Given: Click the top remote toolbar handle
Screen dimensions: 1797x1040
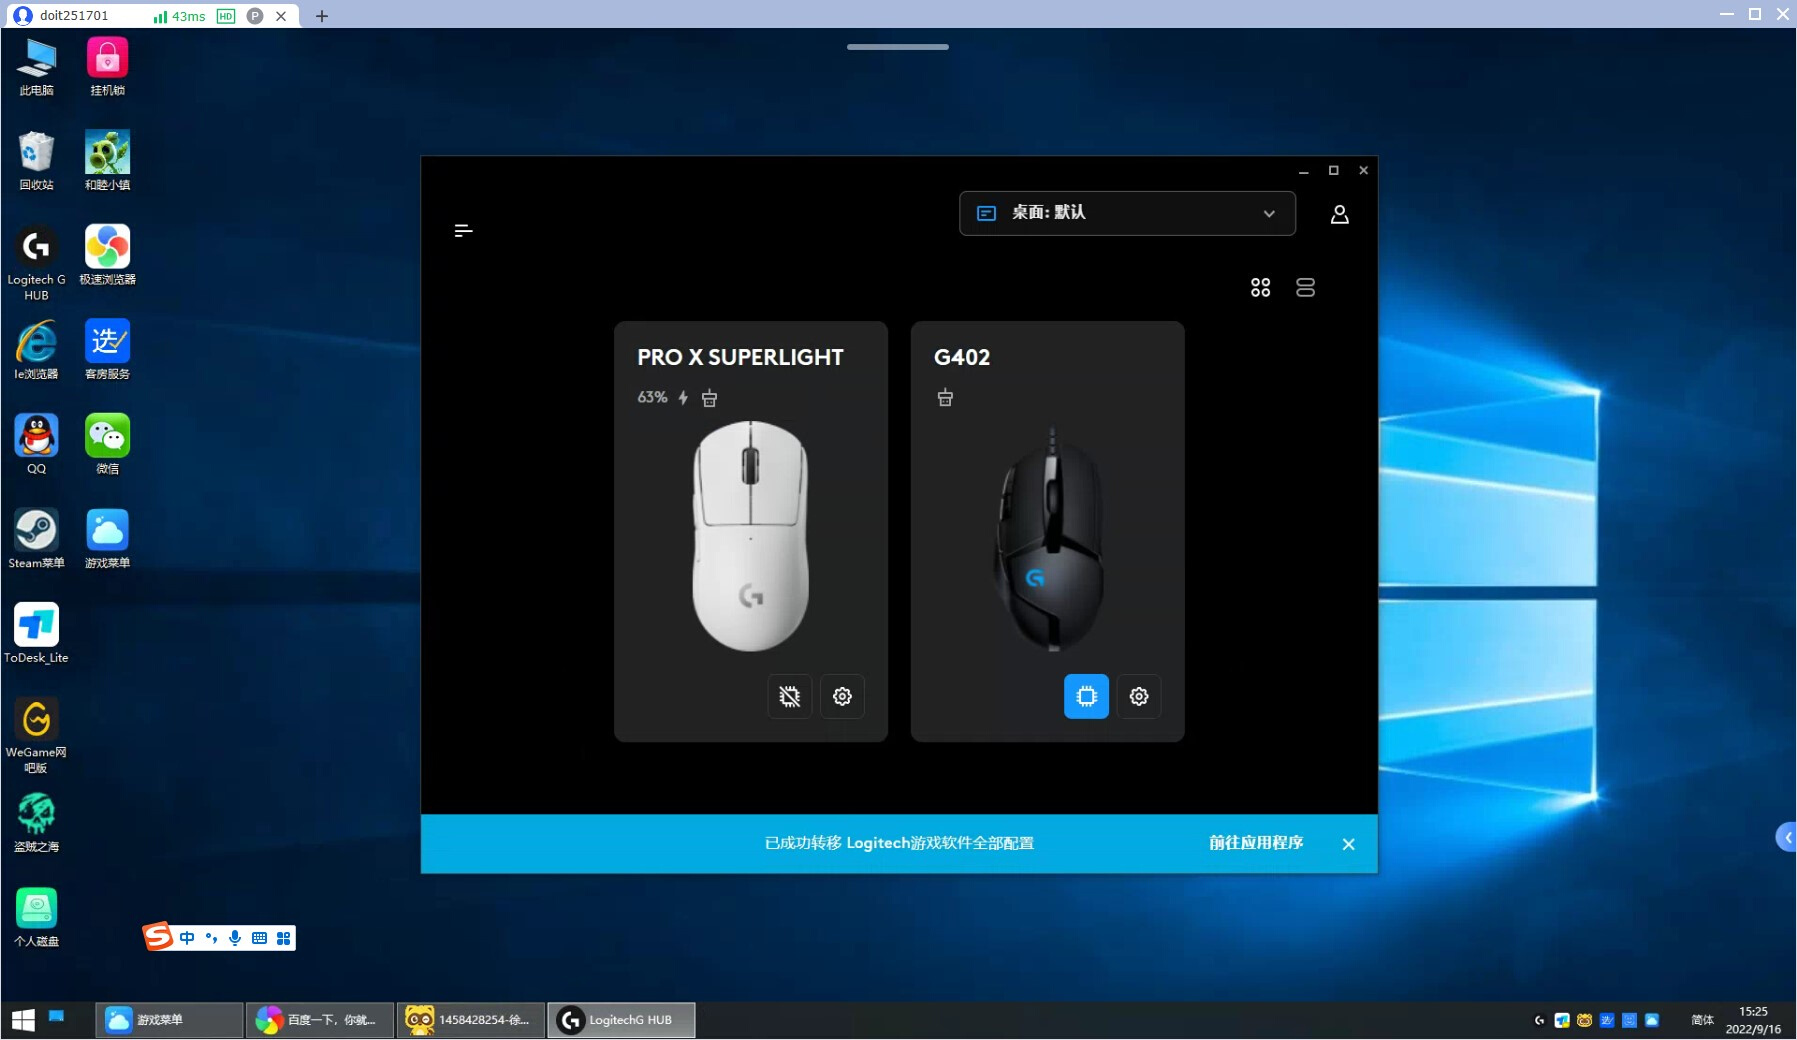Looking at the screenshot, I should (897, 47).
